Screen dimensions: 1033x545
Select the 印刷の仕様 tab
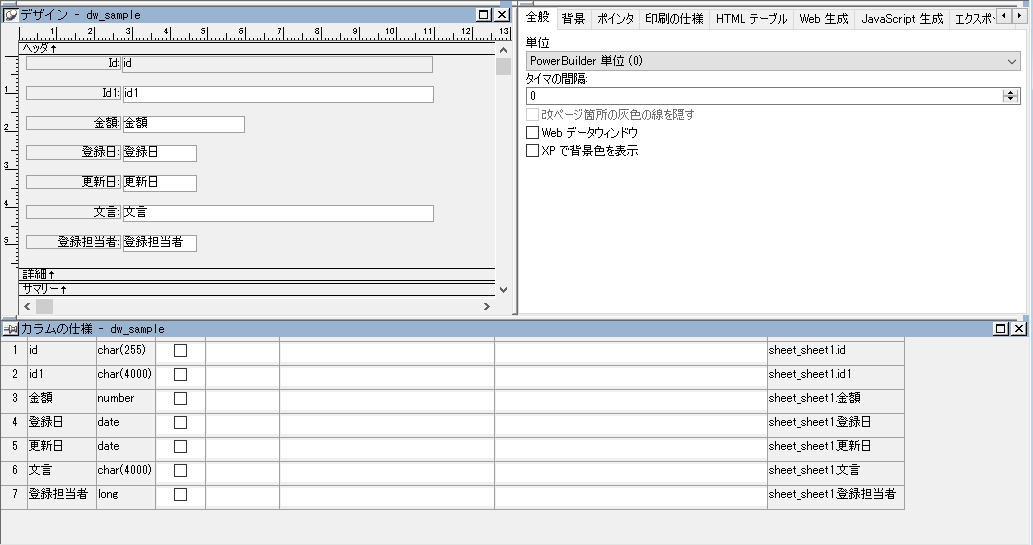[x=674, y=19]
